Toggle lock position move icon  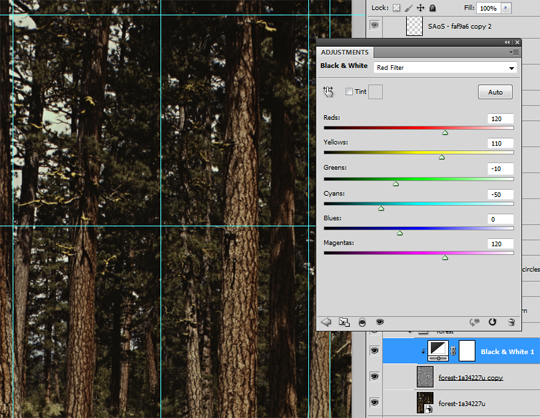(420, 8)
